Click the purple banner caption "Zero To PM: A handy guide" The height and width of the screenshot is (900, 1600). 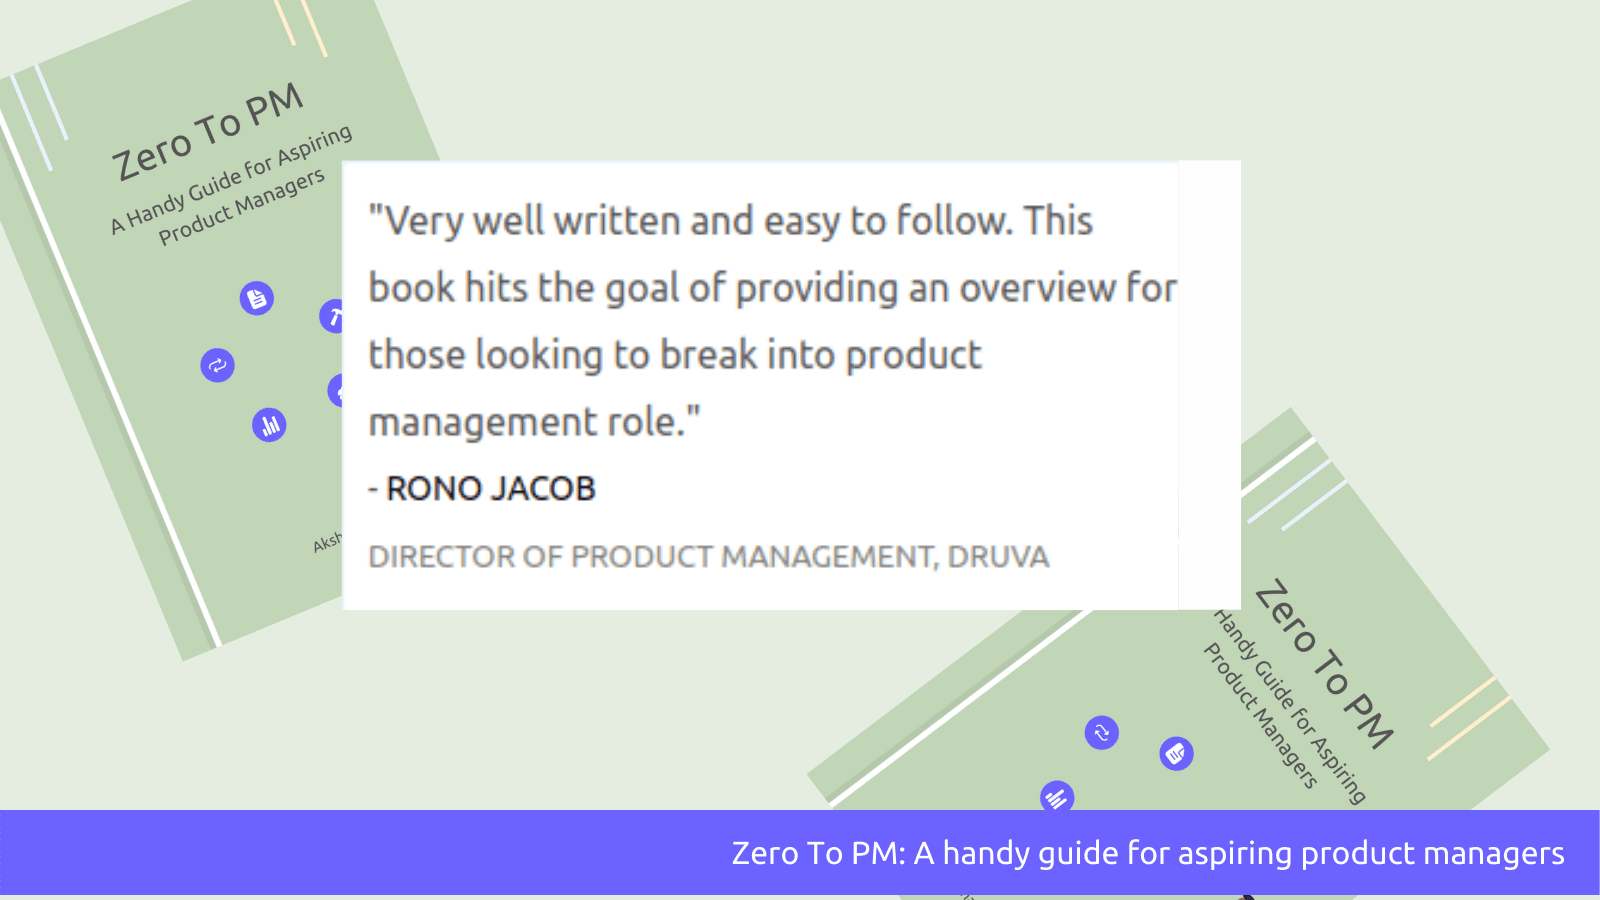click(x=1147, y=853)
